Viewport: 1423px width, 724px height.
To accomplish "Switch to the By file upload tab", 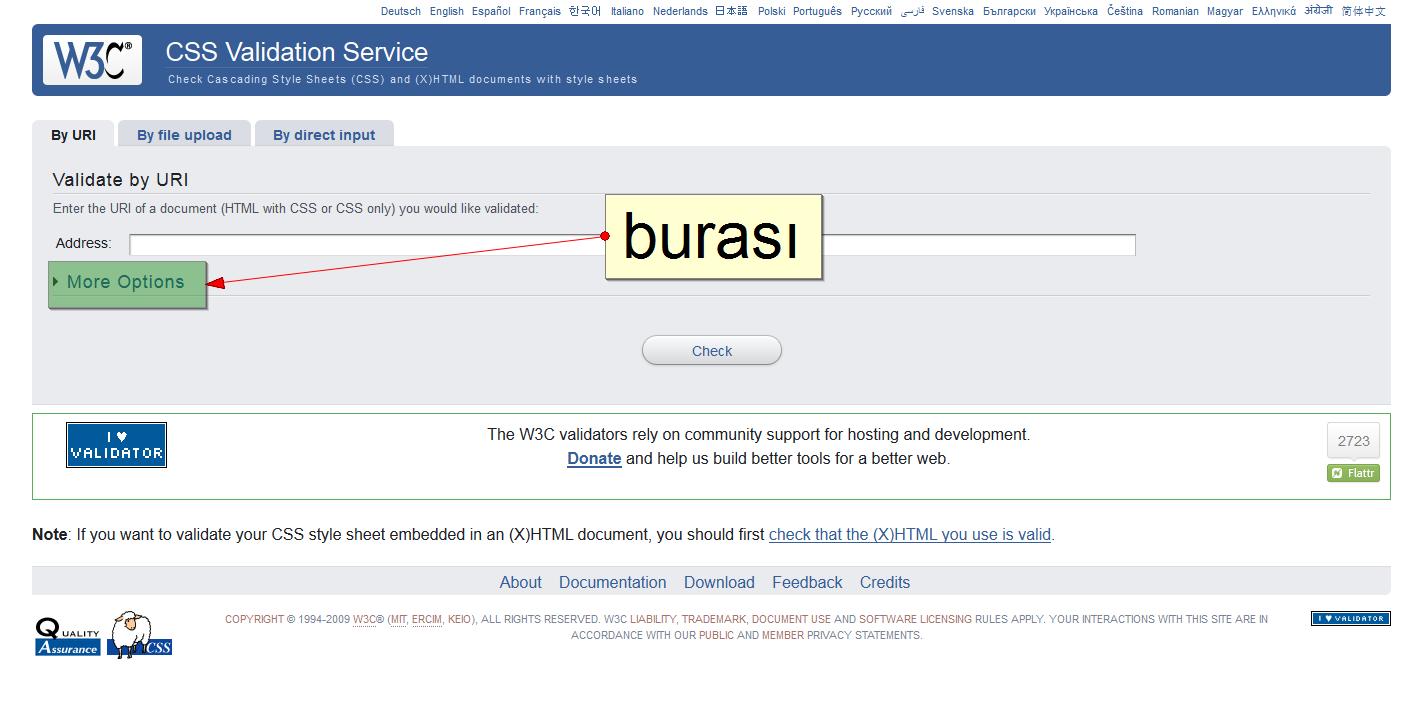I will (x=184, y=135).
